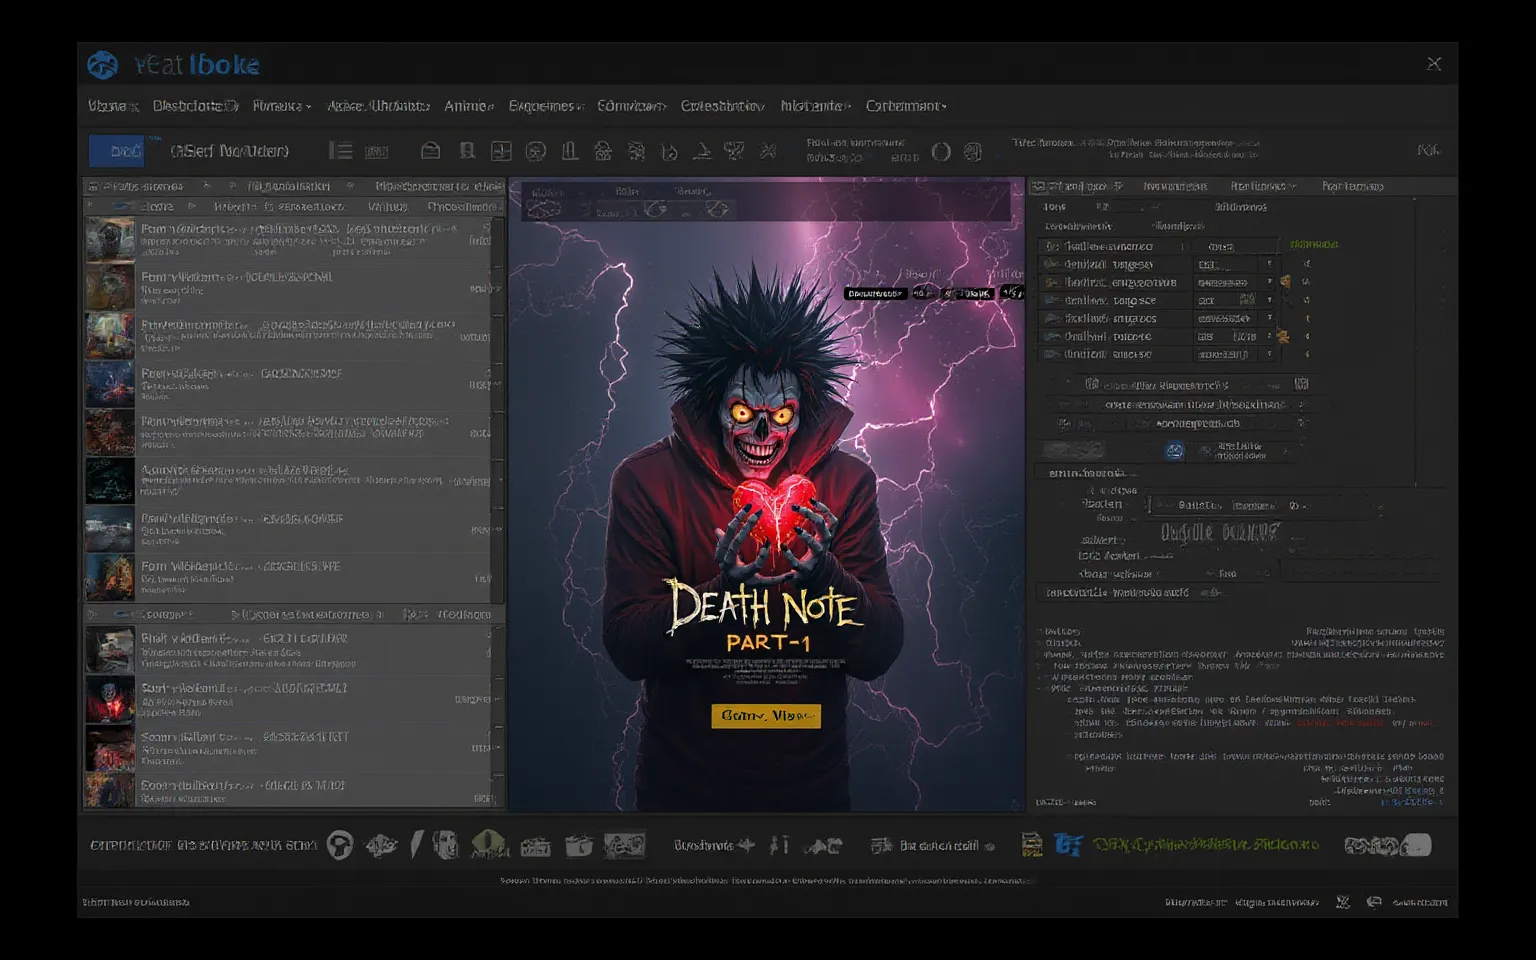
Task: Select the DEATH NOTE title text on poster
Action: pyautogui.click(x=764, y=606)
